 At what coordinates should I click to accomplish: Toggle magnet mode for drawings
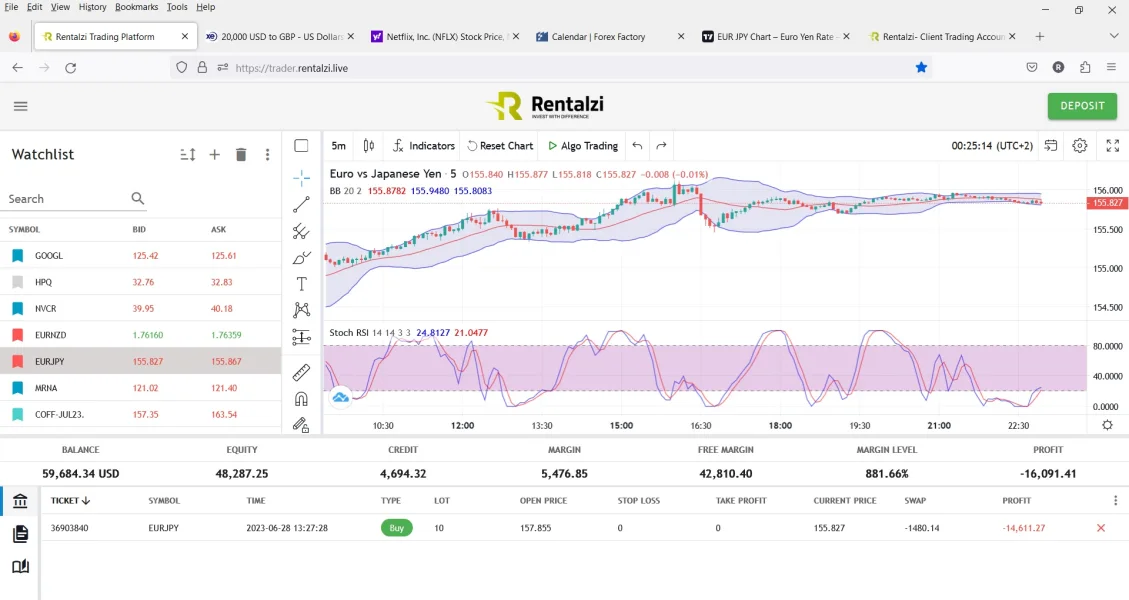(x=301, y=399)
